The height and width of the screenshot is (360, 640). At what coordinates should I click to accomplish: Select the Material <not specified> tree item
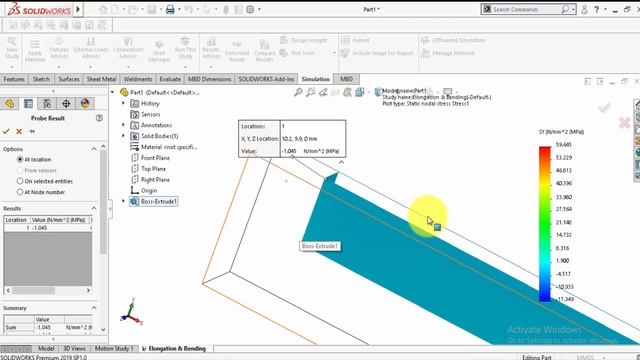(x=163, y=147)
